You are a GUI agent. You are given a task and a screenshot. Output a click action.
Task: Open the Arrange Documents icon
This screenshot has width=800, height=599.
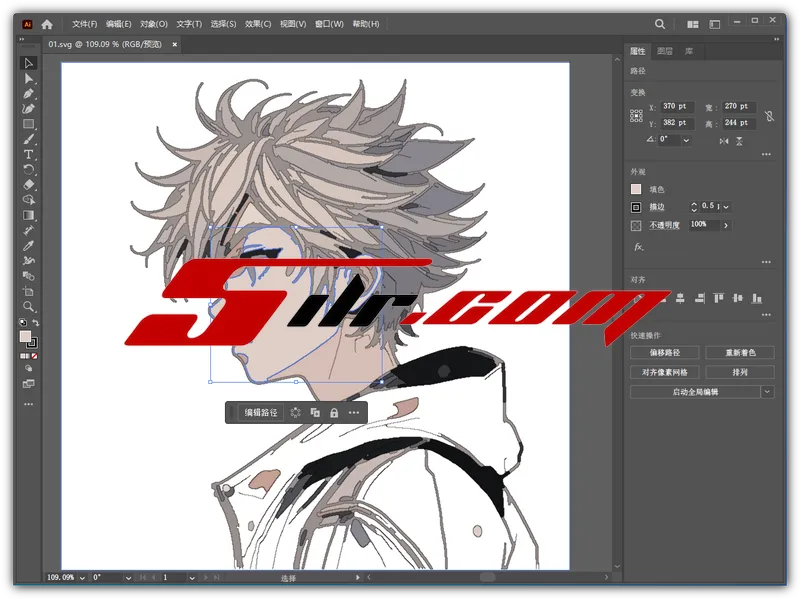tap(692, 24)
